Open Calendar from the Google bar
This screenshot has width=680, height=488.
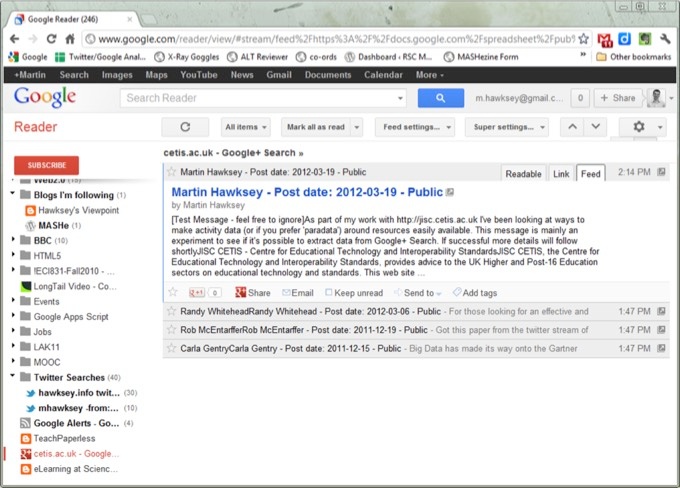tap(383, 75)
